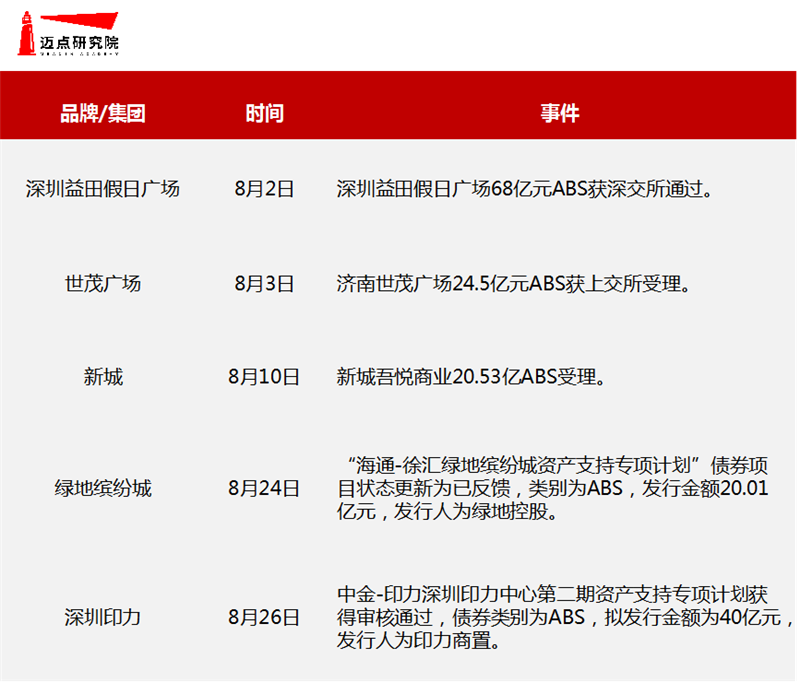Click the red lighthouse logo icon
The image size is (800, 682).
click(x=29, y=34)
